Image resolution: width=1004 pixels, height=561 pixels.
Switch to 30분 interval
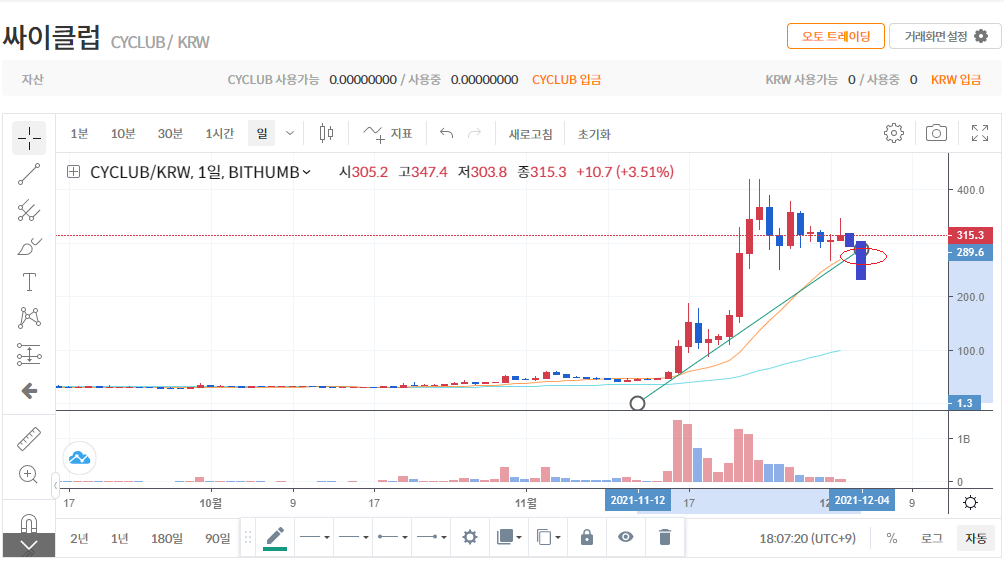click(170, 133)
